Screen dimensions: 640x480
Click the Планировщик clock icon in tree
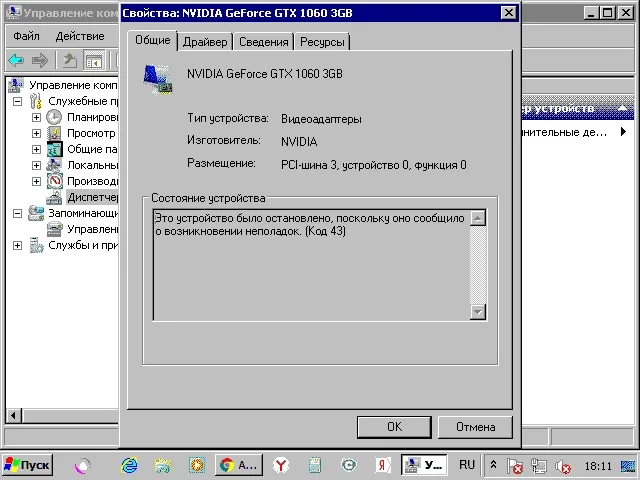[54, 117]
